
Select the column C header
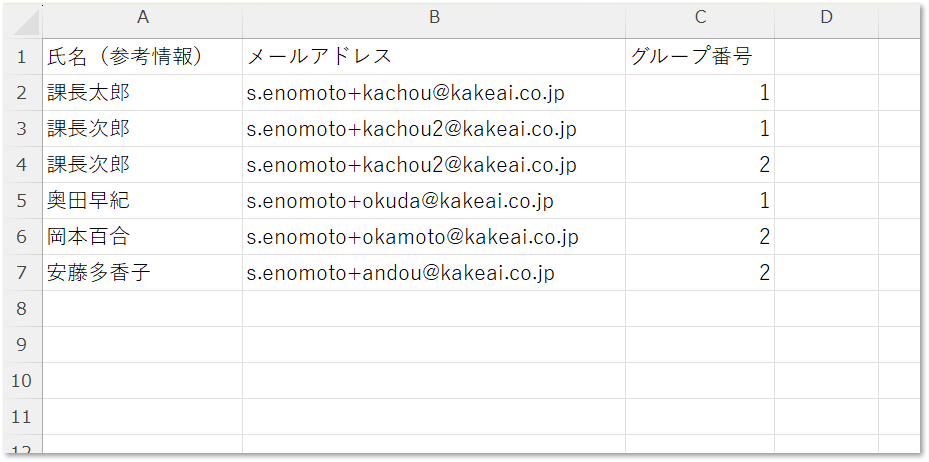[700, 18]
